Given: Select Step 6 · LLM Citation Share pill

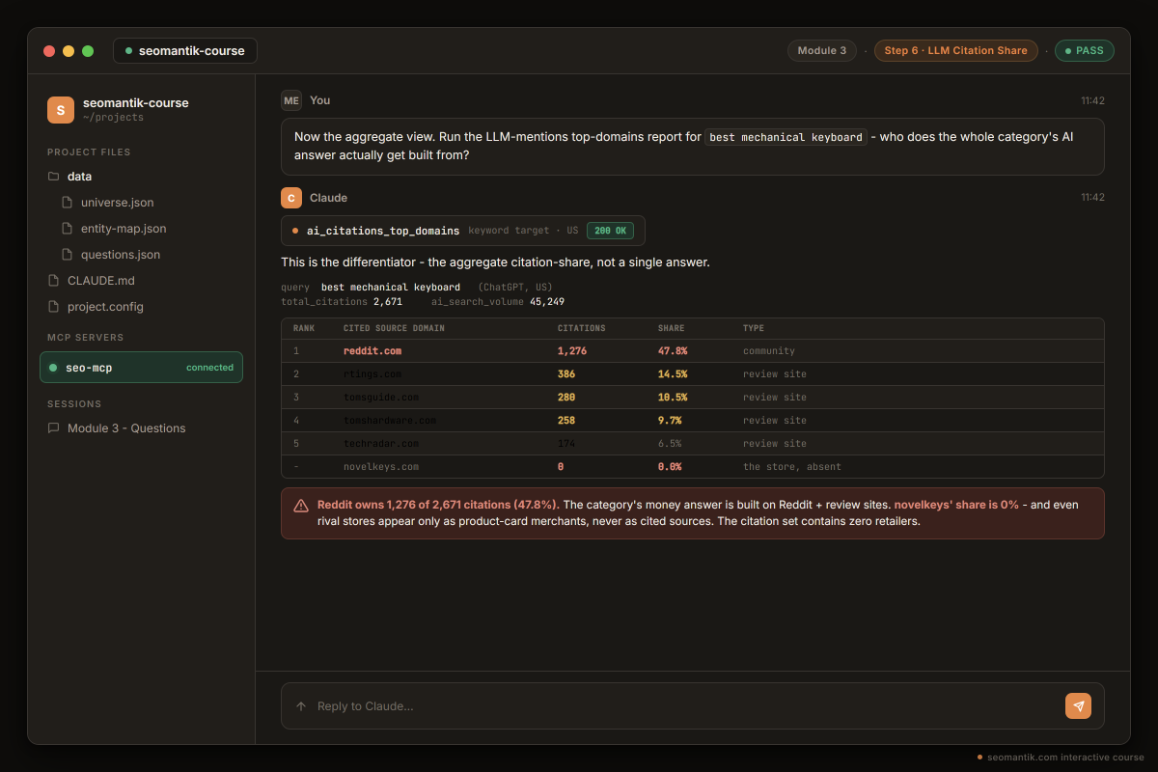Looking at the screenshot, I should pos(956,50).
